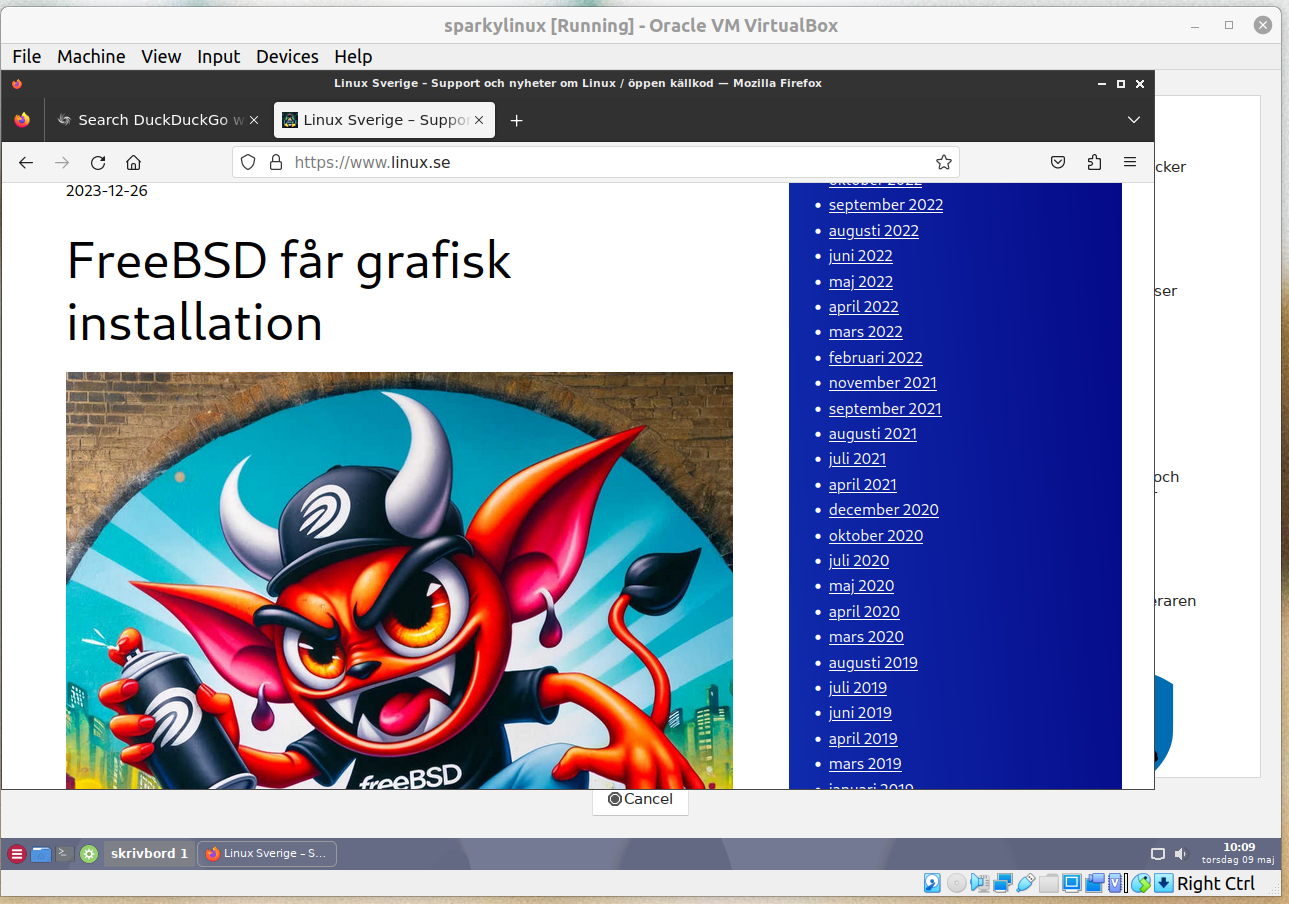Click the VirtualBox recording indicator
This screenshot has width=1289, height=904.
tap(1095, 883)
